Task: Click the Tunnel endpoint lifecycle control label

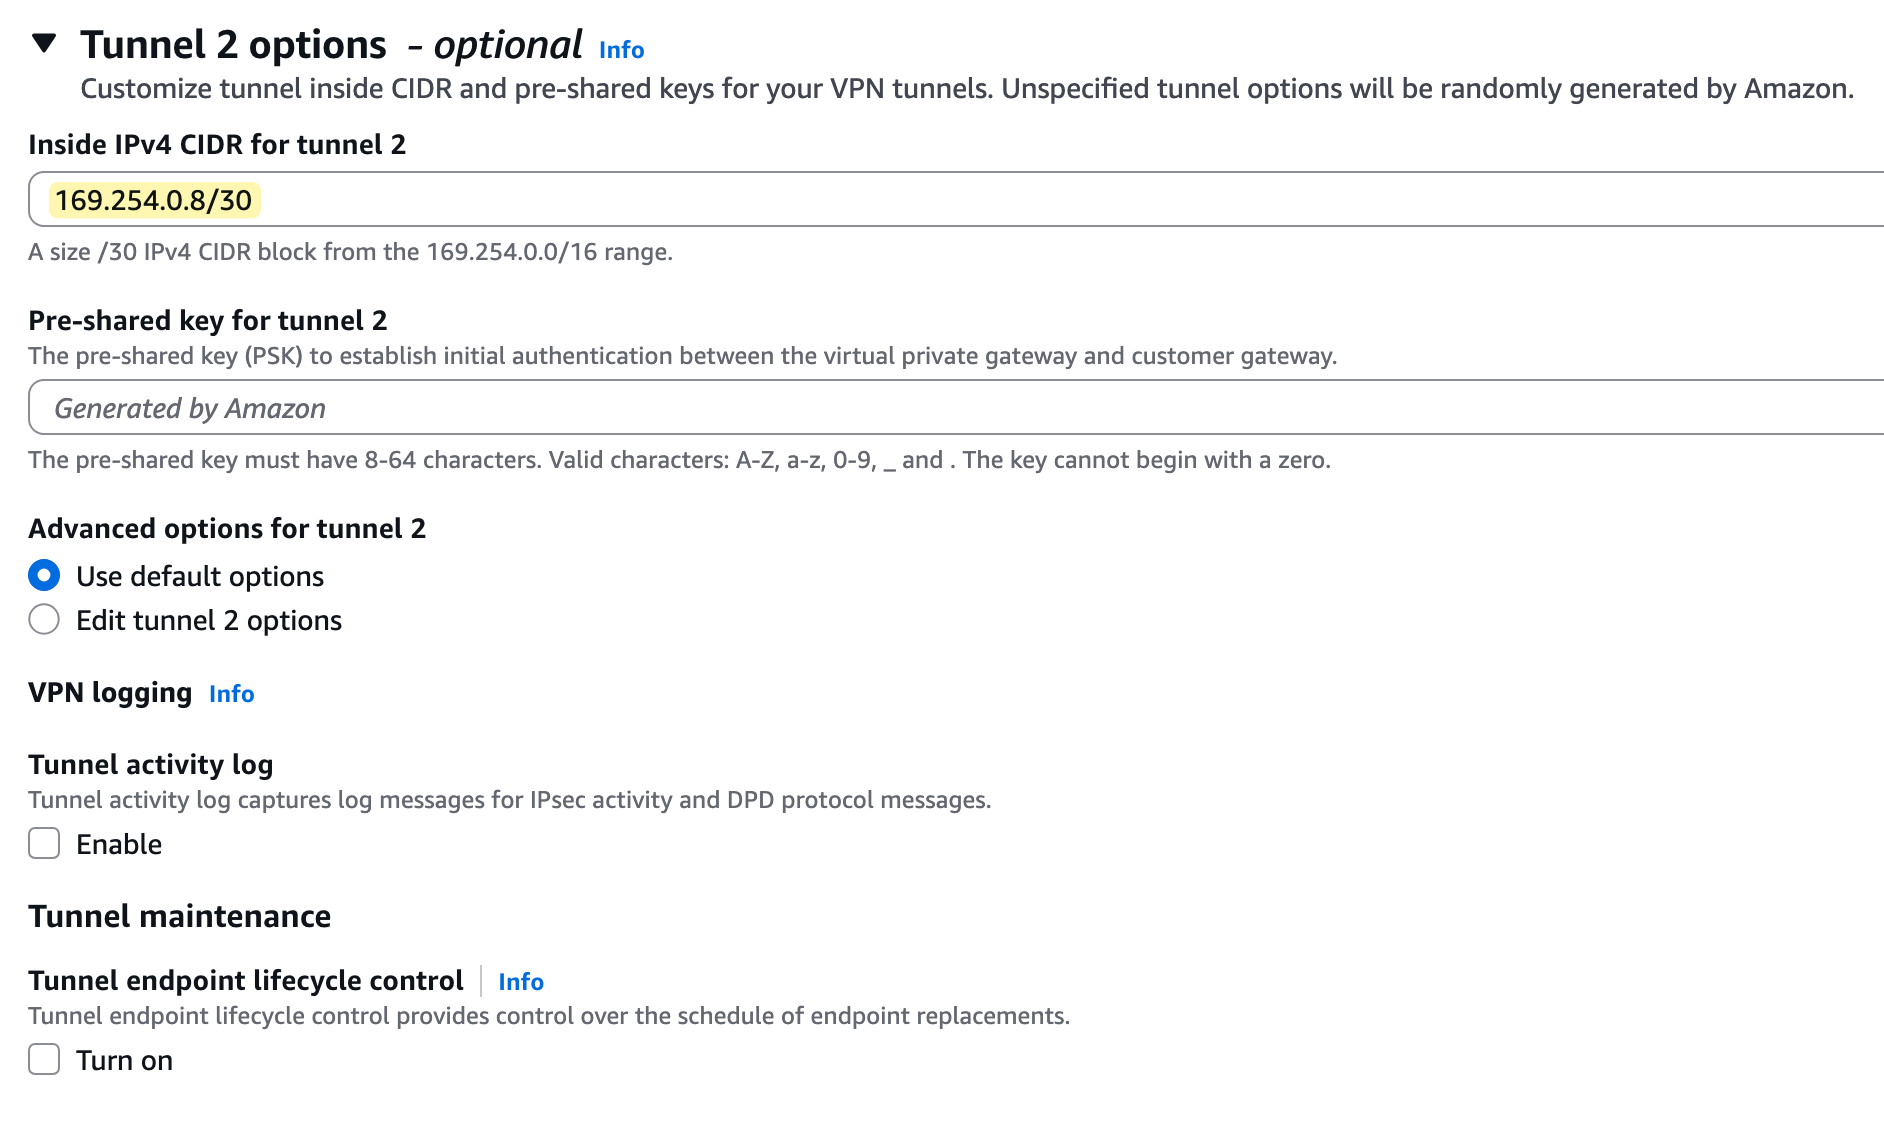Action: click(x=245, y=981)
